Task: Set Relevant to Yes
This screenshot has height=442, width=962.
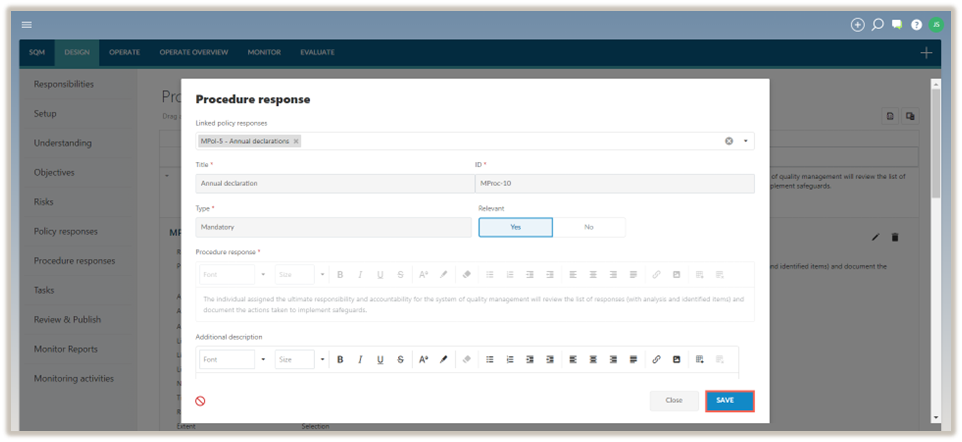Action: pos(515,227)
